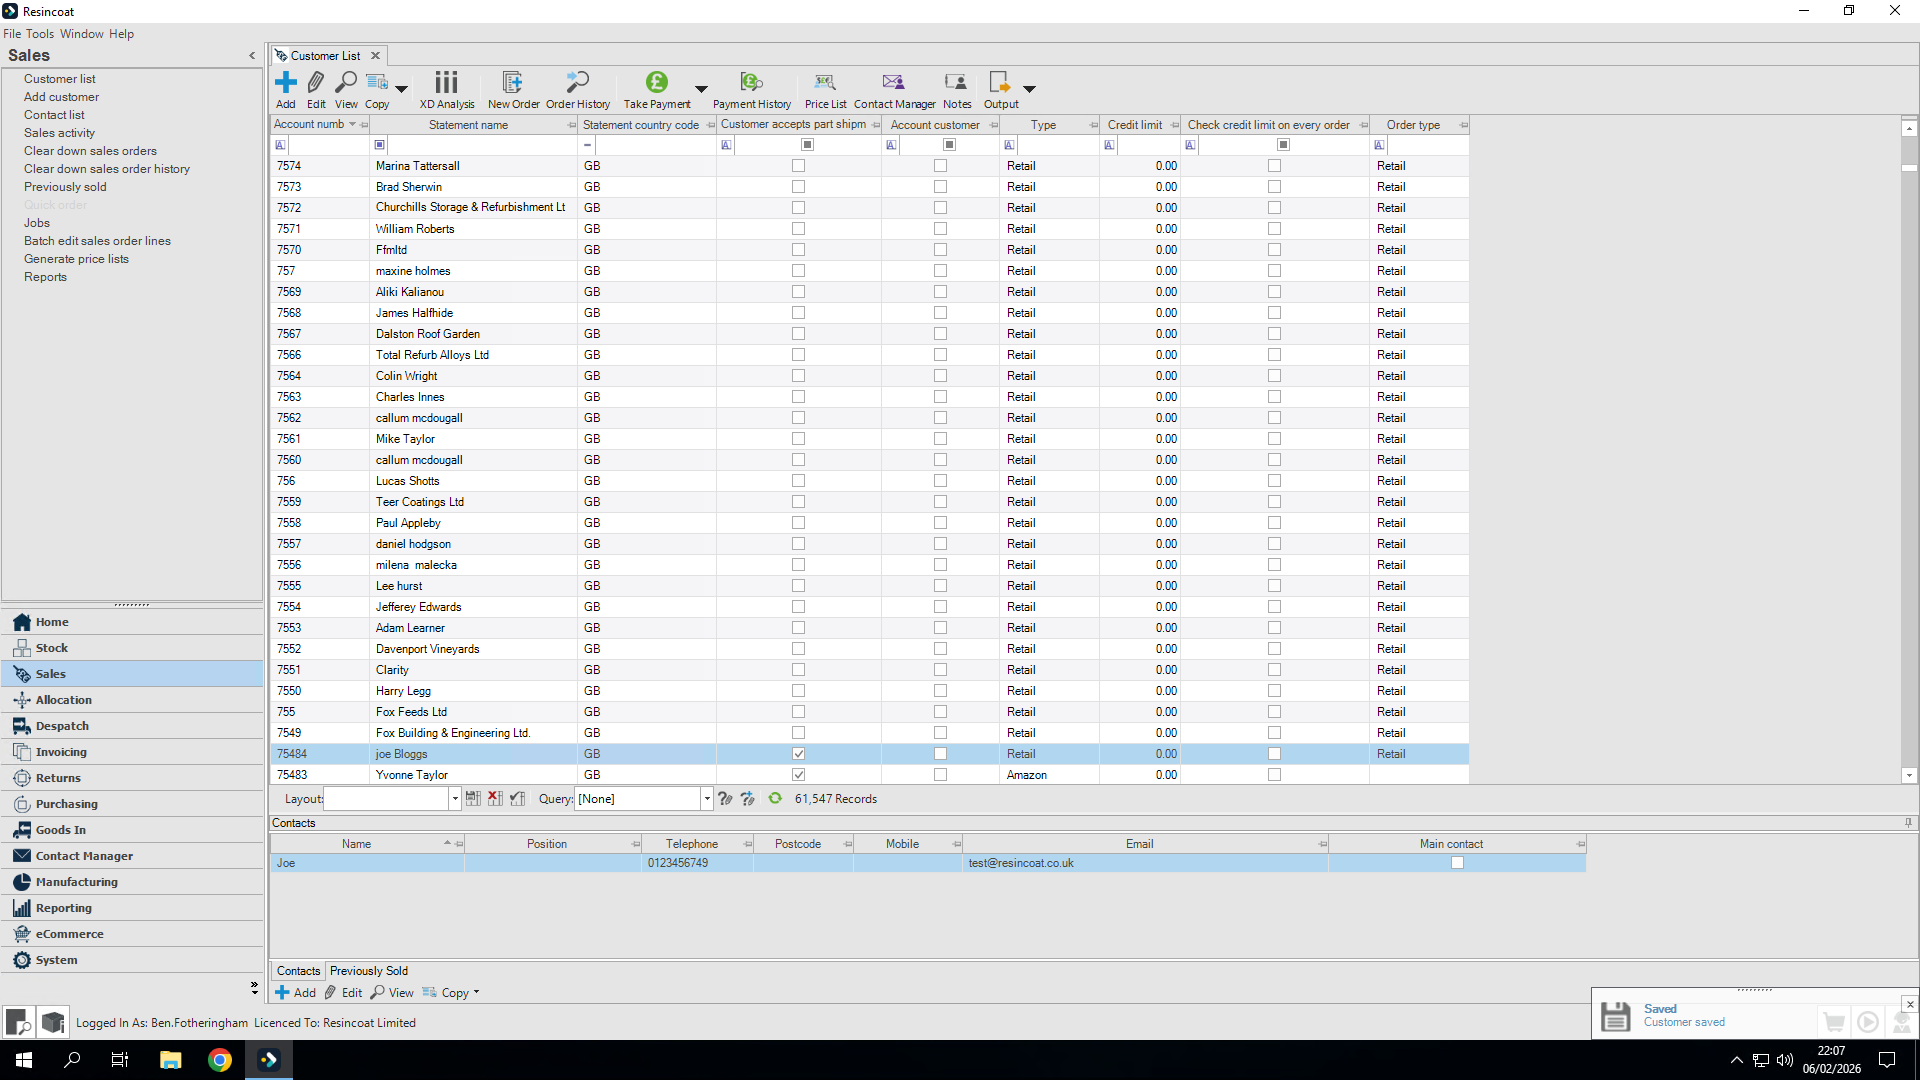Image resolution: width=1920 pixels, height=1080 pixels.
Task: Open the Price List tool
Action: click(x=825, y=90)
